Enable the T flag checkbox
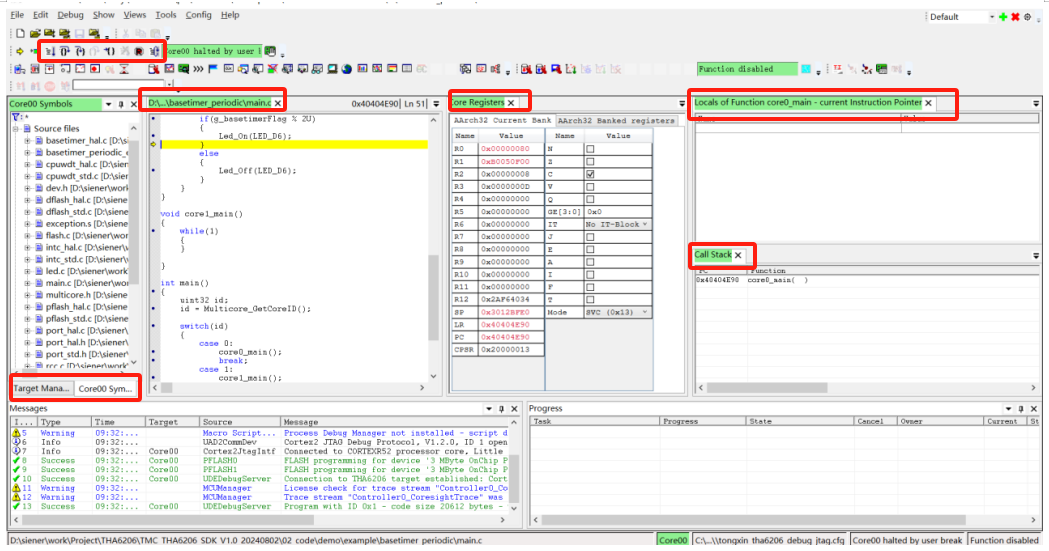Viewport: 1049px width, 551px height. pyautogui.click(x=590, y=300)
